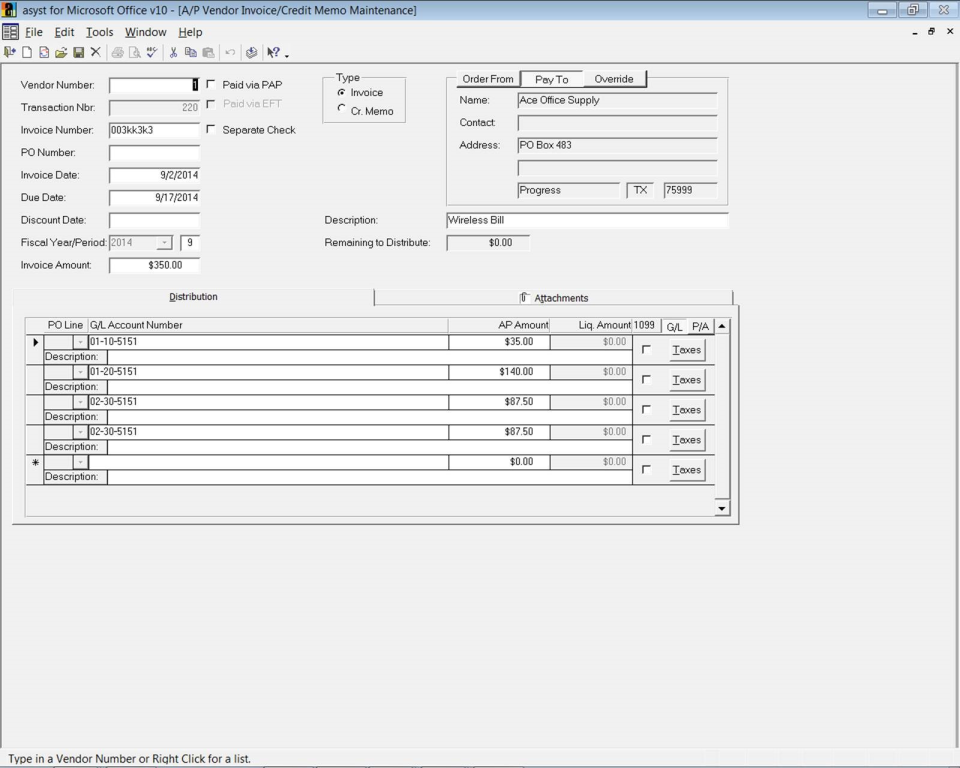Toggle the Paid via EFT checkbox

(x=211, y=104)
